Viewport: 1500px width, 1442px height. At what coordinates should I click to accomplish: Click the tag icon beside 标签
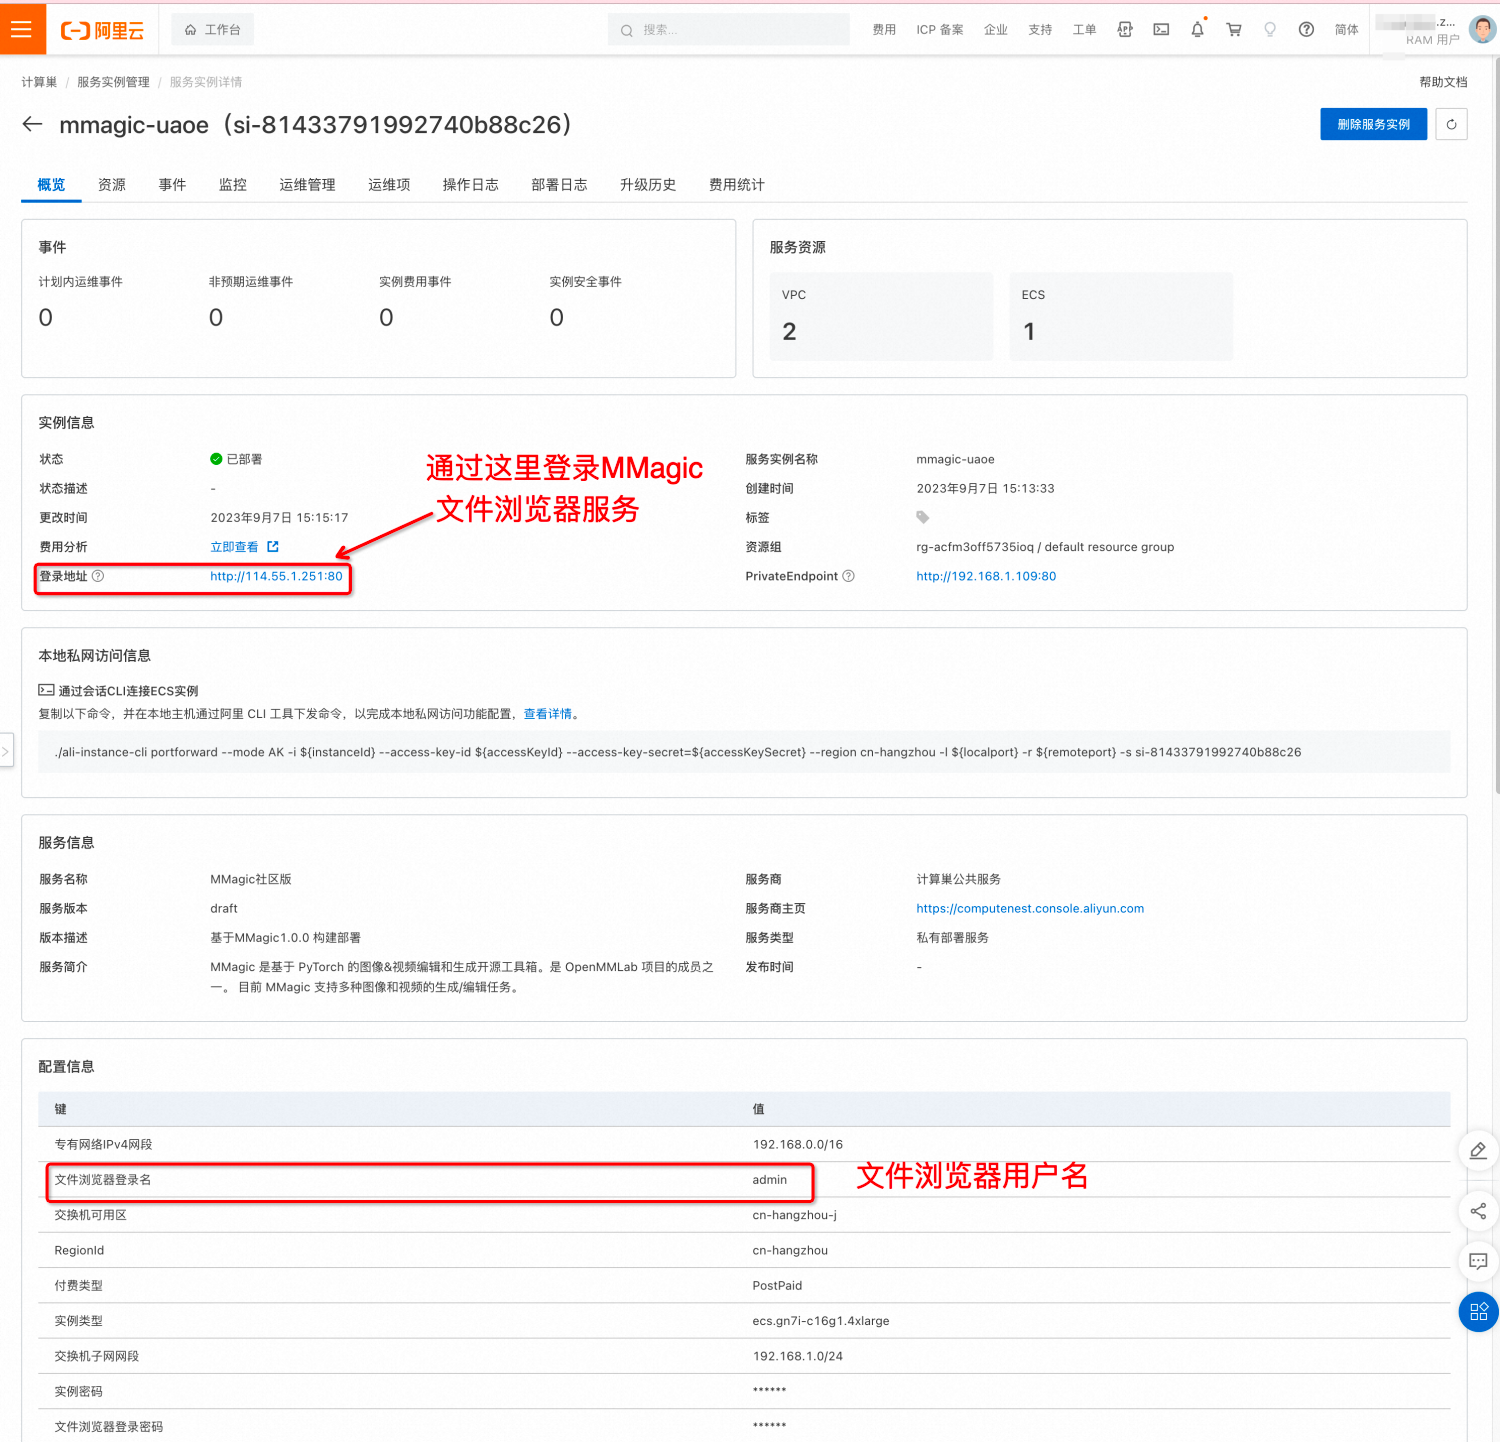923,518
